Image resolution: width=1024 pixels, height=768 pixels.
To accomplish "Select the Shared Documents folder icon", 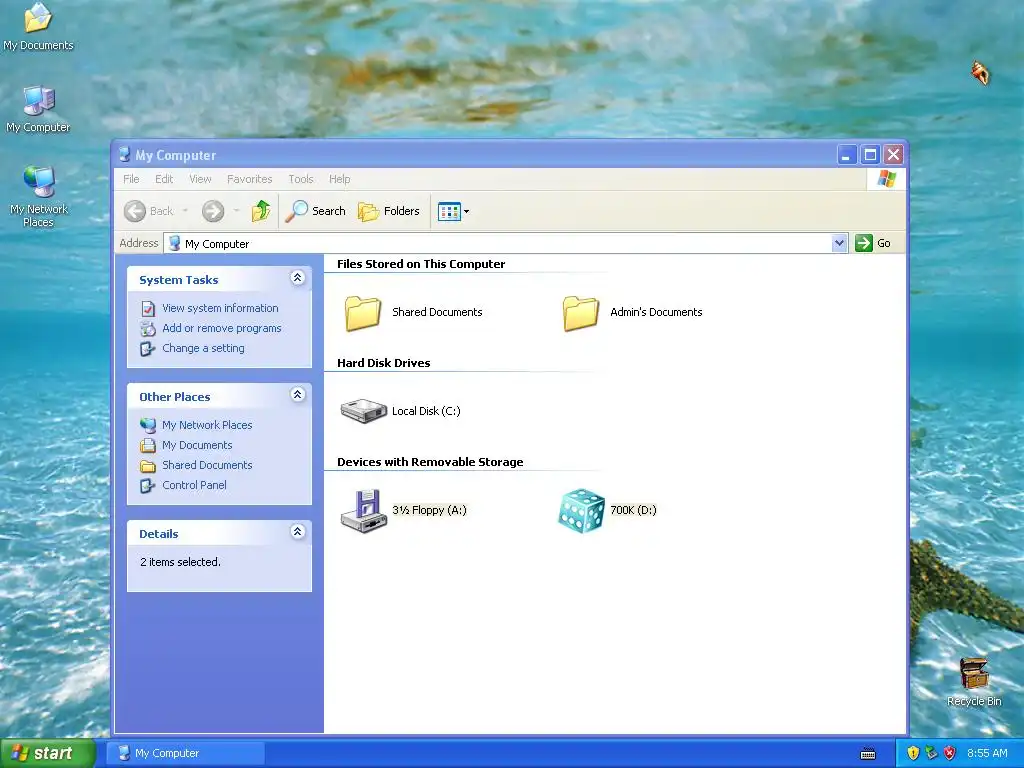I will point(363,313).
